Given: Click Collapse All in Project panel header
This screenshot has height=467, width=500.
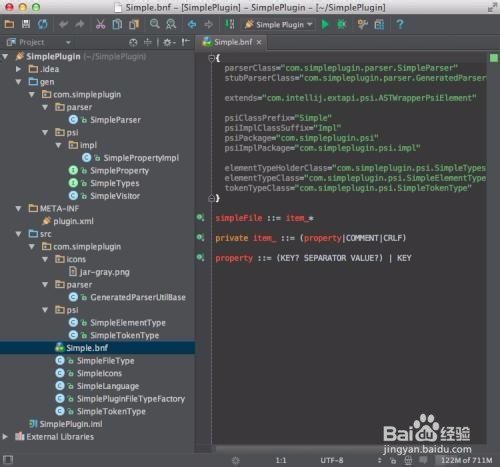Looking at the screenshot, I should click(x=147, y=42).
